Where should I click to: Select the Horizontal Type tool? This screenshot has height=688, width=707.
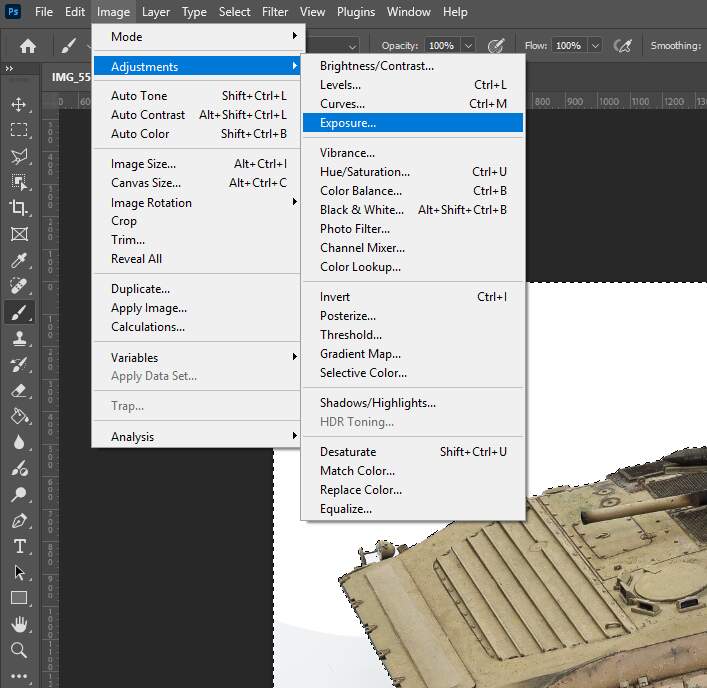tap(19, 546)
